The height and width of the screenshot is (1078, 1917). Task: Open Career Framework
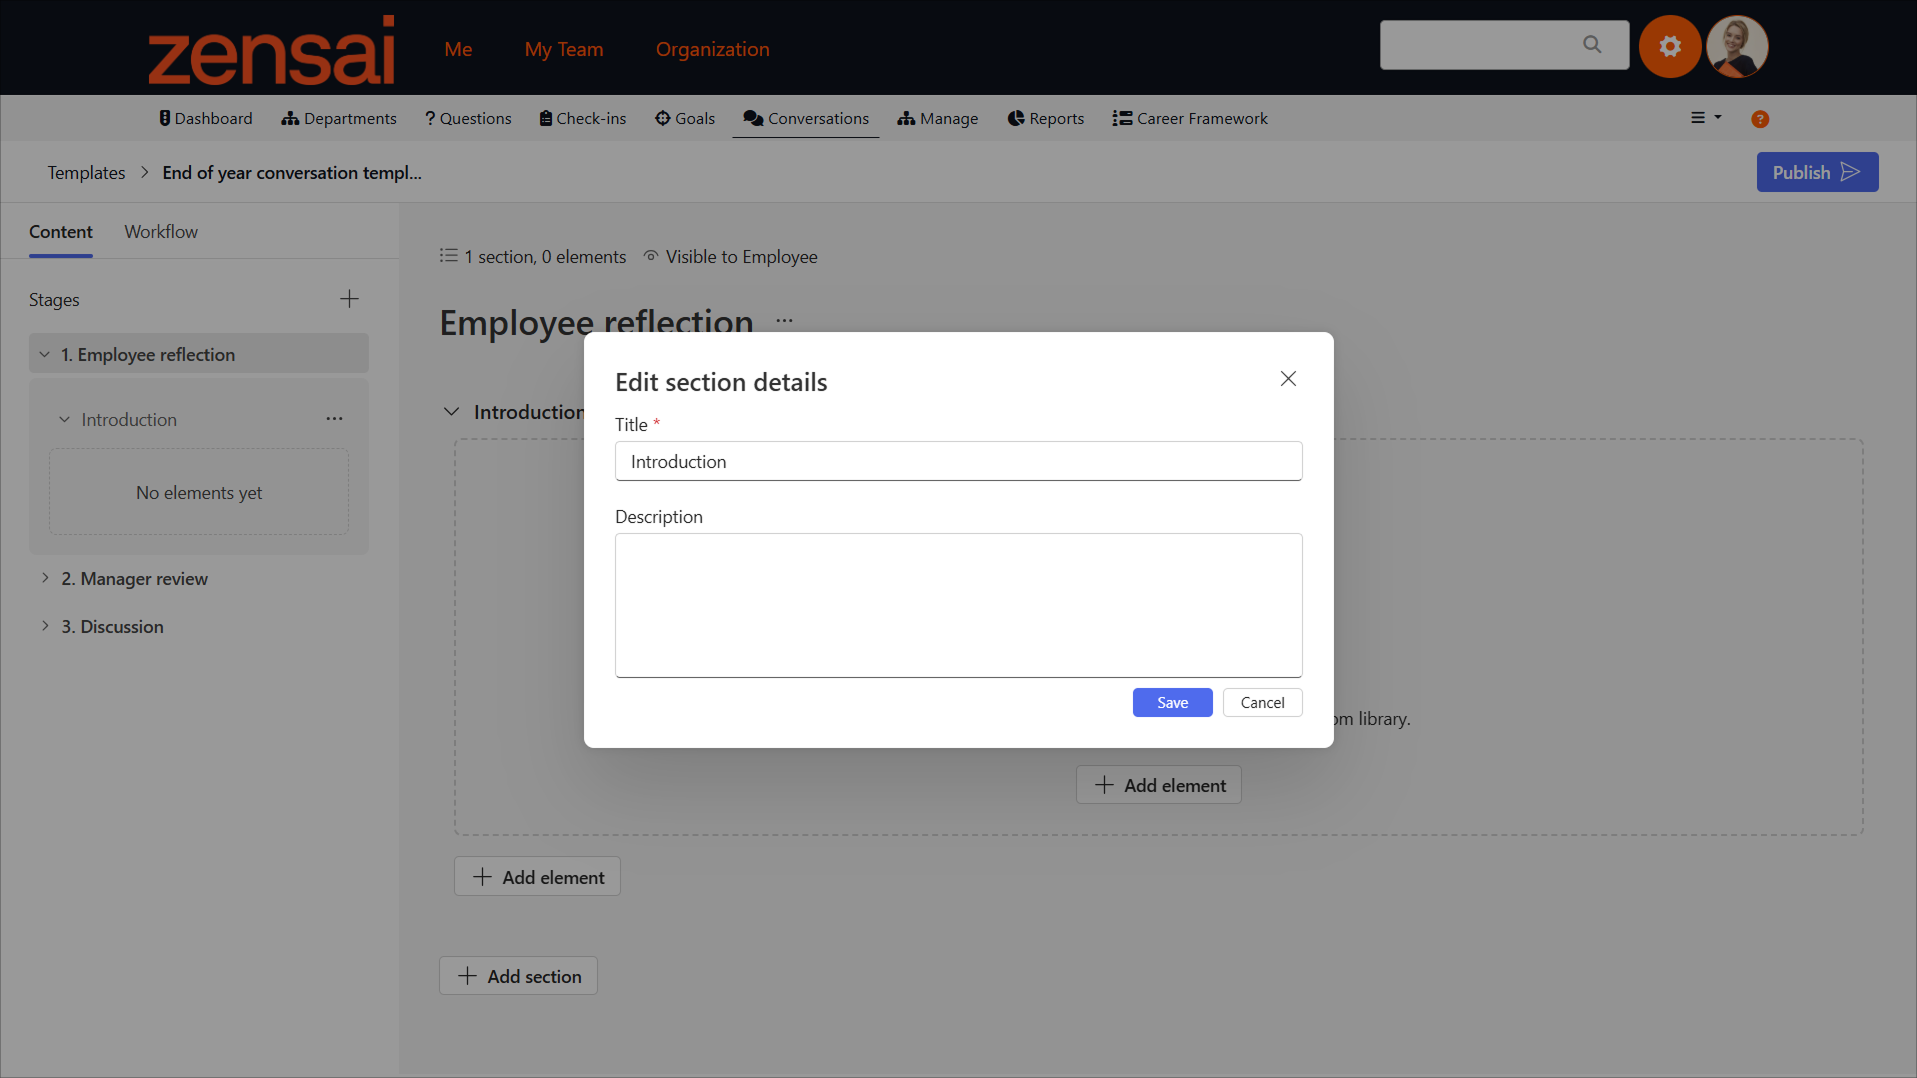click(1190, 118)
